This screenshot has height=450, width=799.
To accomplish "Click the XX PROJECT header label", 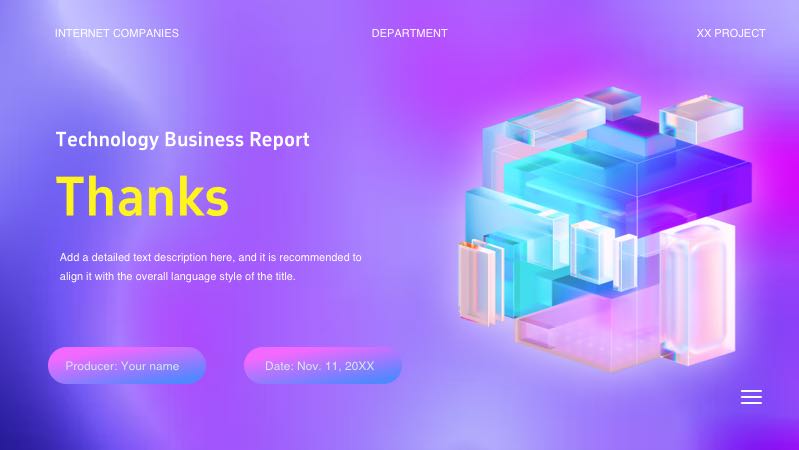I will click(x=730, y=33).
